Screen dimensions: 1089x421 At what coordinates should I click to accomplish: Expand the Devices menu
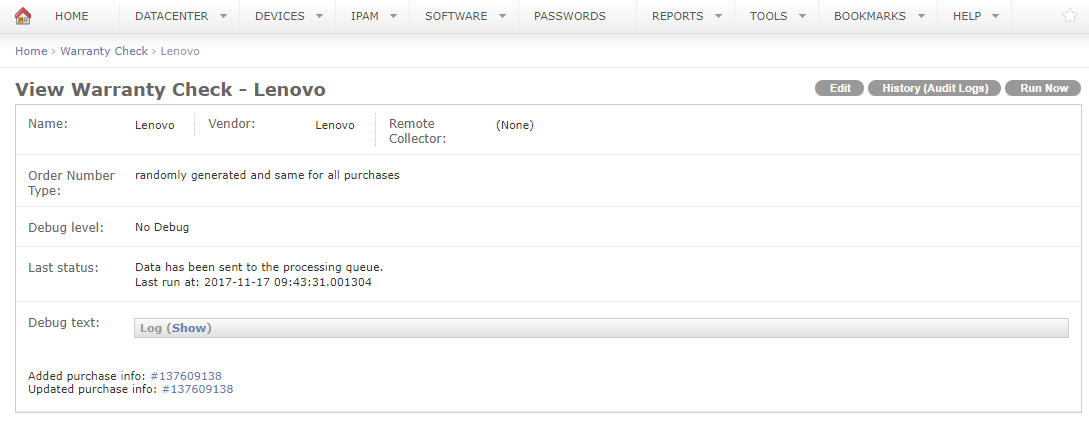(289, 16)
